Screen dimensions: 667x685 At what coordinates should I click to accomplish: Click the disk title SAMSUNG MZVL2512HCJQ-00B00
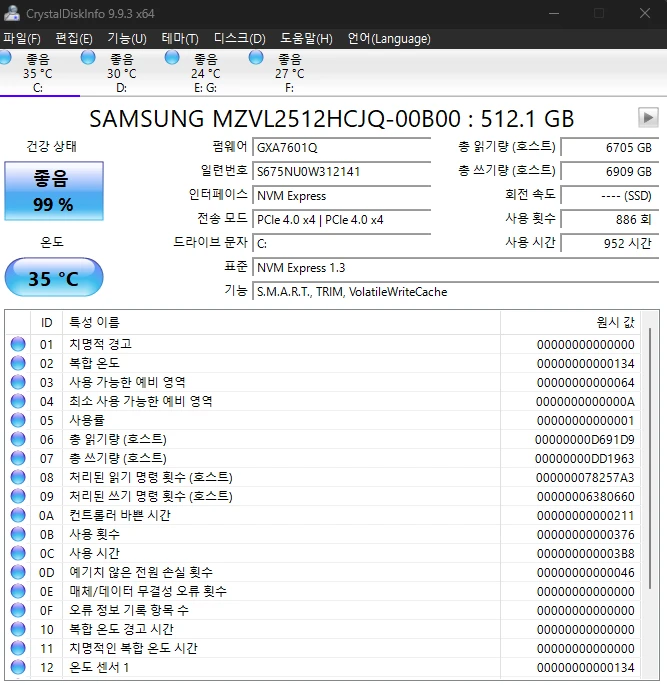click(275, 119)
